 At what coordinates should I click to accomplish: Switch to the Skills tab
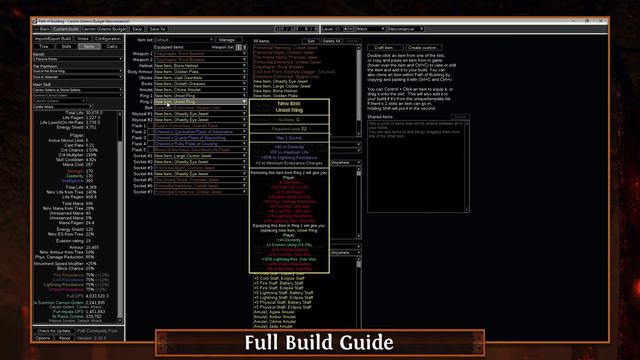pos(66,47)
